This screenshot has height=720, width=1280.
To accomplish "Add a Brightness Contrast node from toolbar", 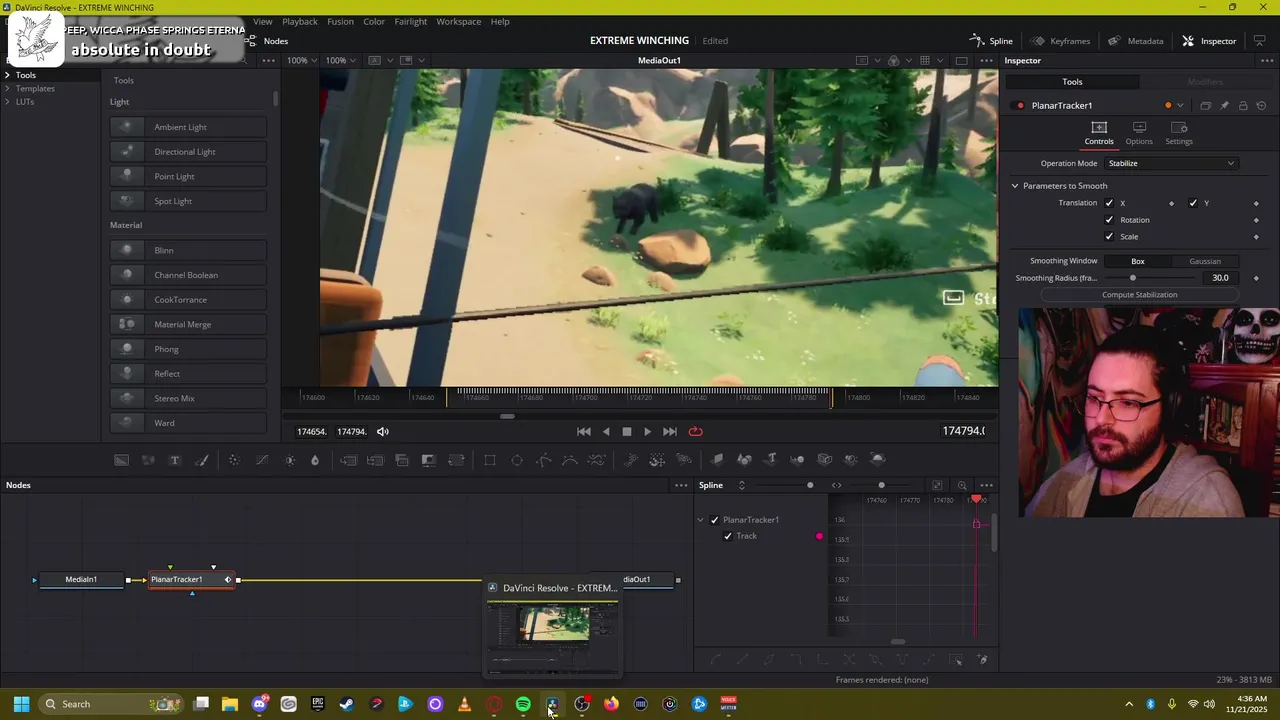I will pyautogui.click(x=290, y=460).
